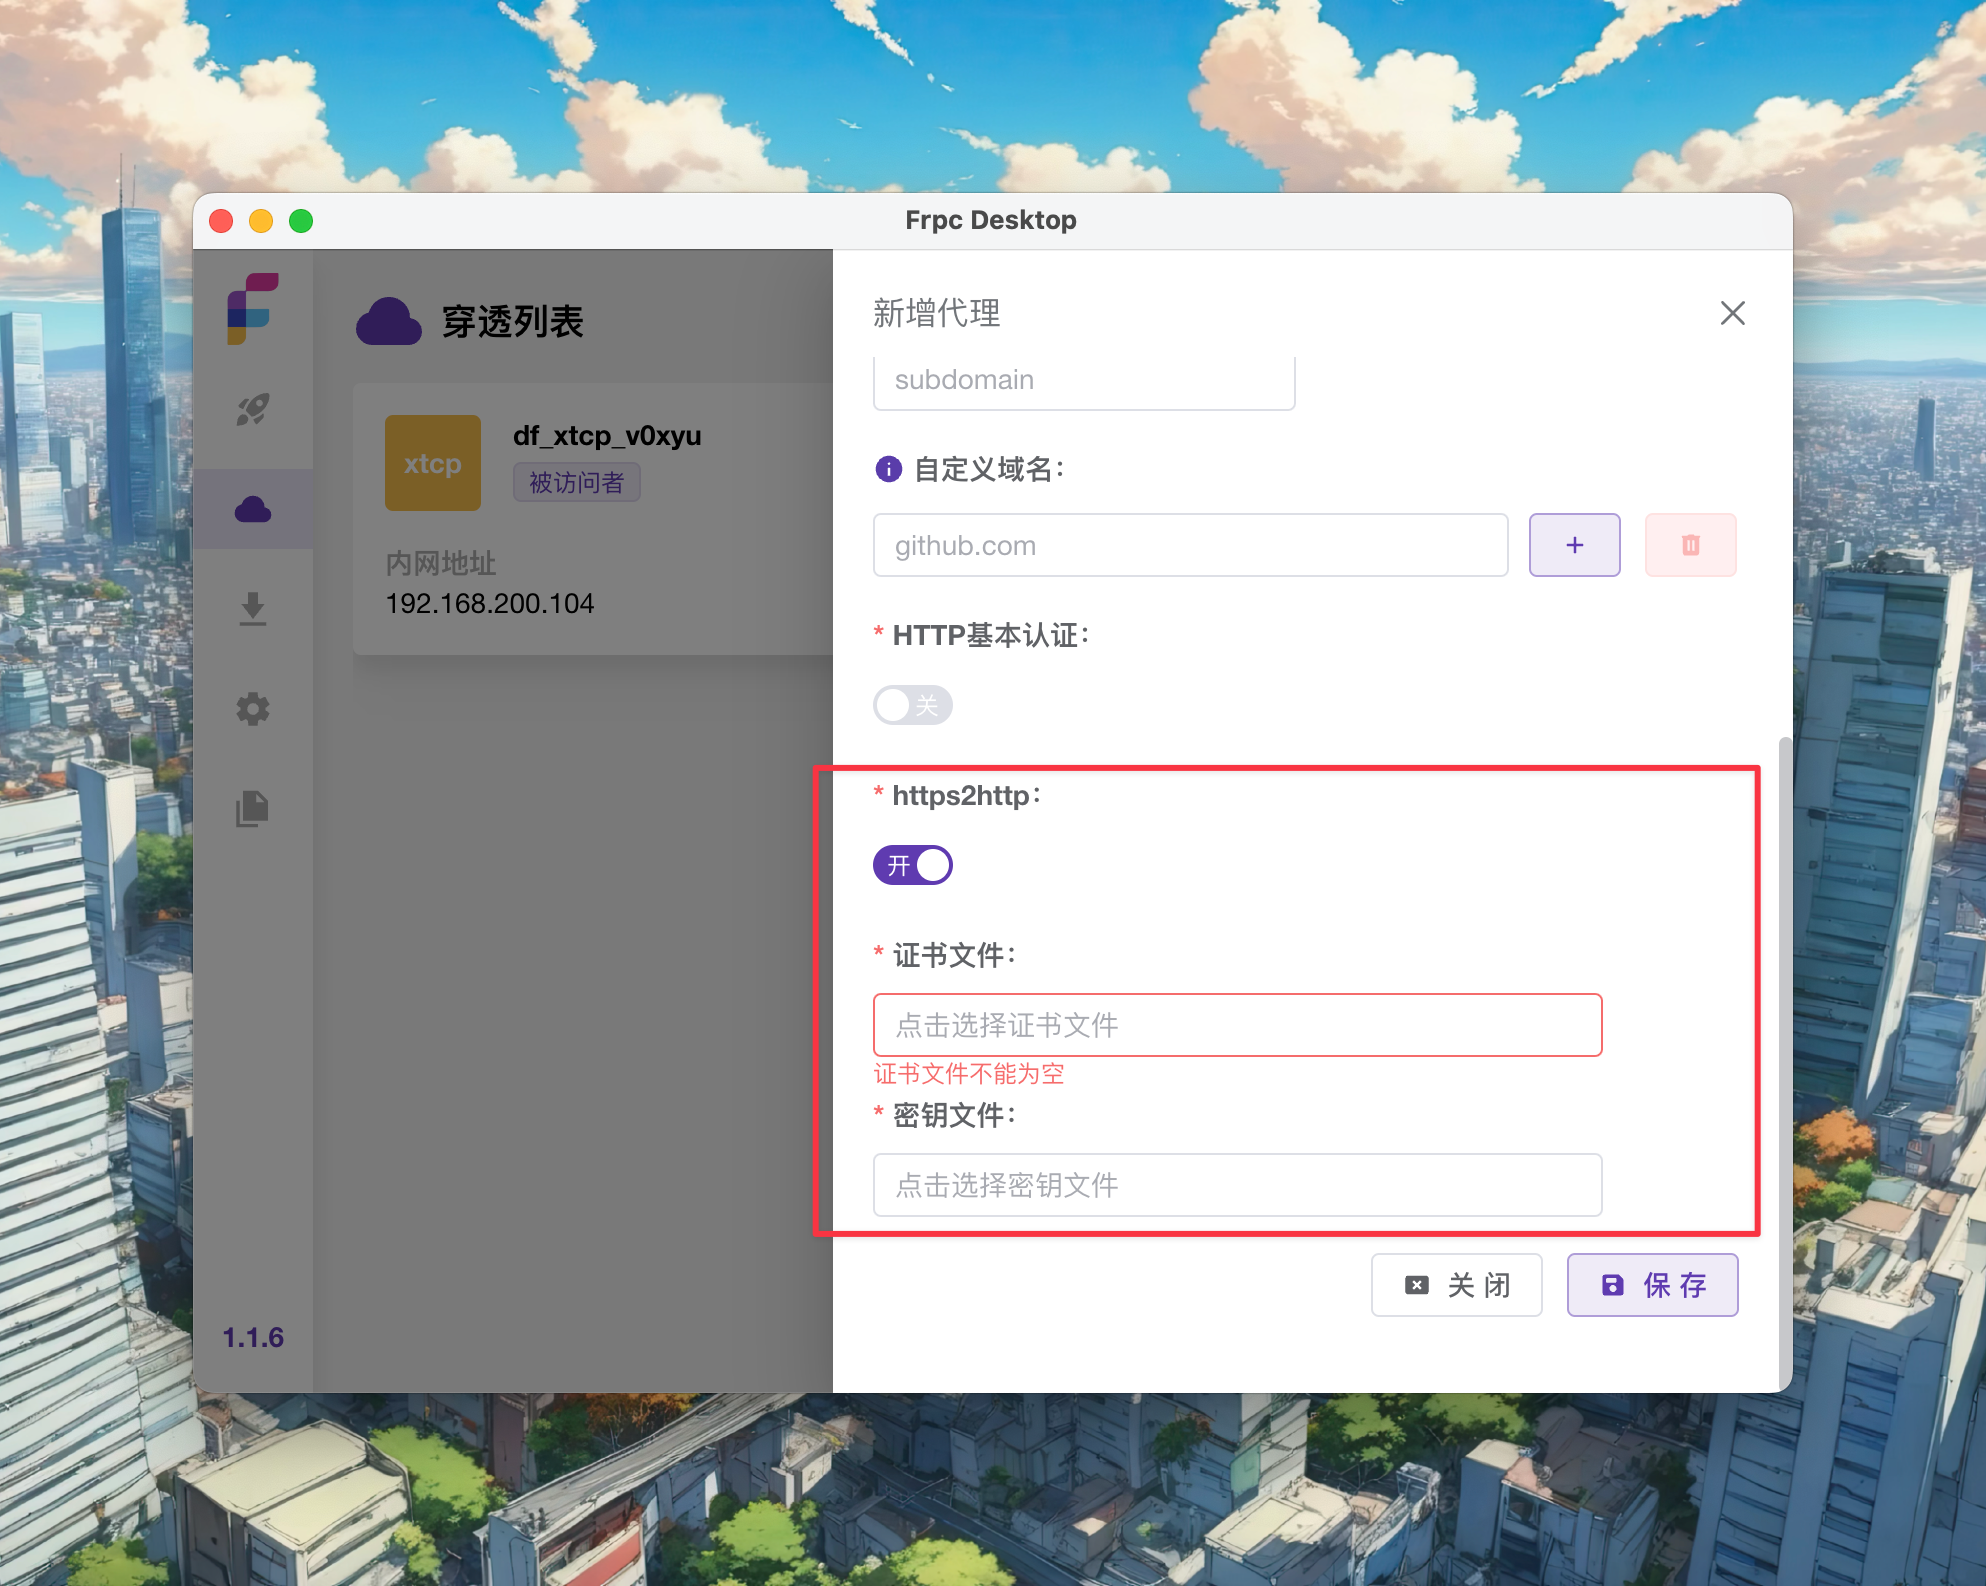Open the logs document icon in sidebar
Image resolution: width=1986 pixels, height=1586 pixels.
tap(253, 809)
